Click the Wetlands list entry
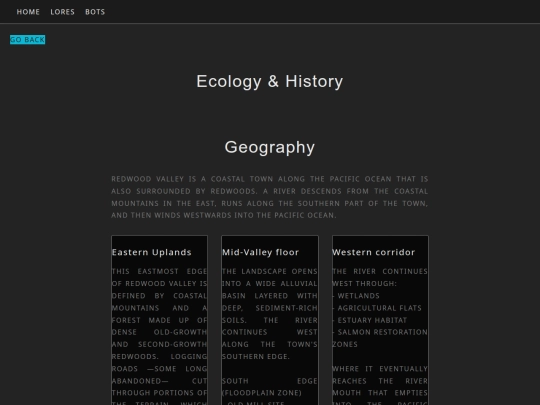 point(356,296)
